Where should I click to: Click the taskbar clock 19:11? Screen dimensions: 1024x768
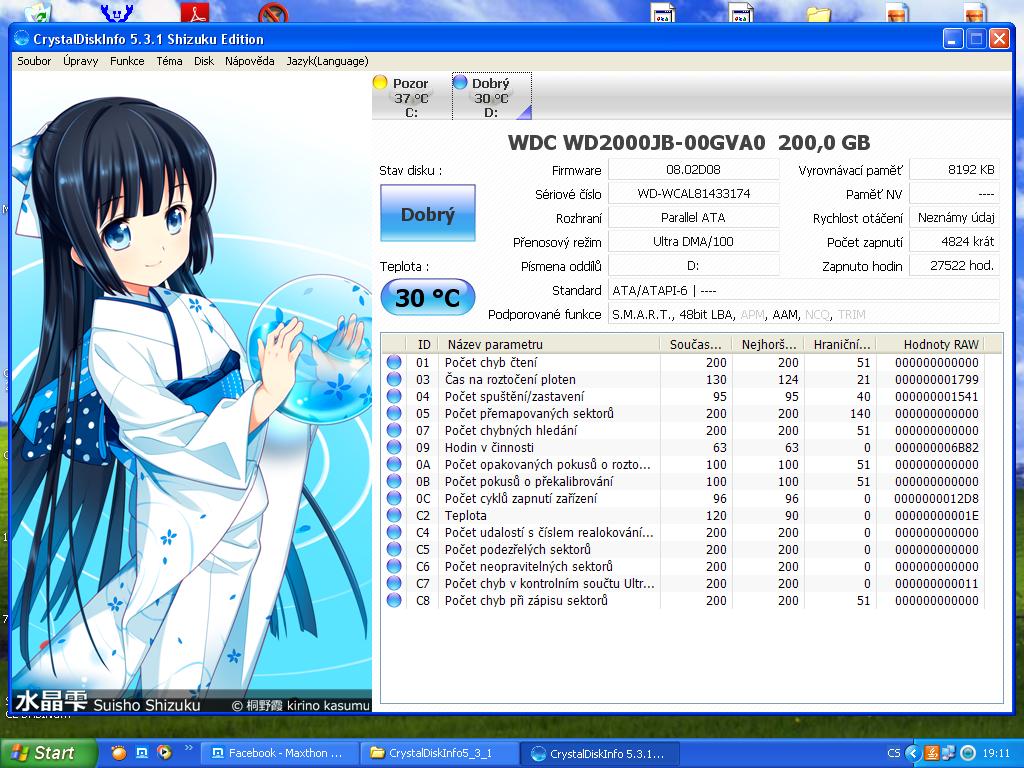996,753
